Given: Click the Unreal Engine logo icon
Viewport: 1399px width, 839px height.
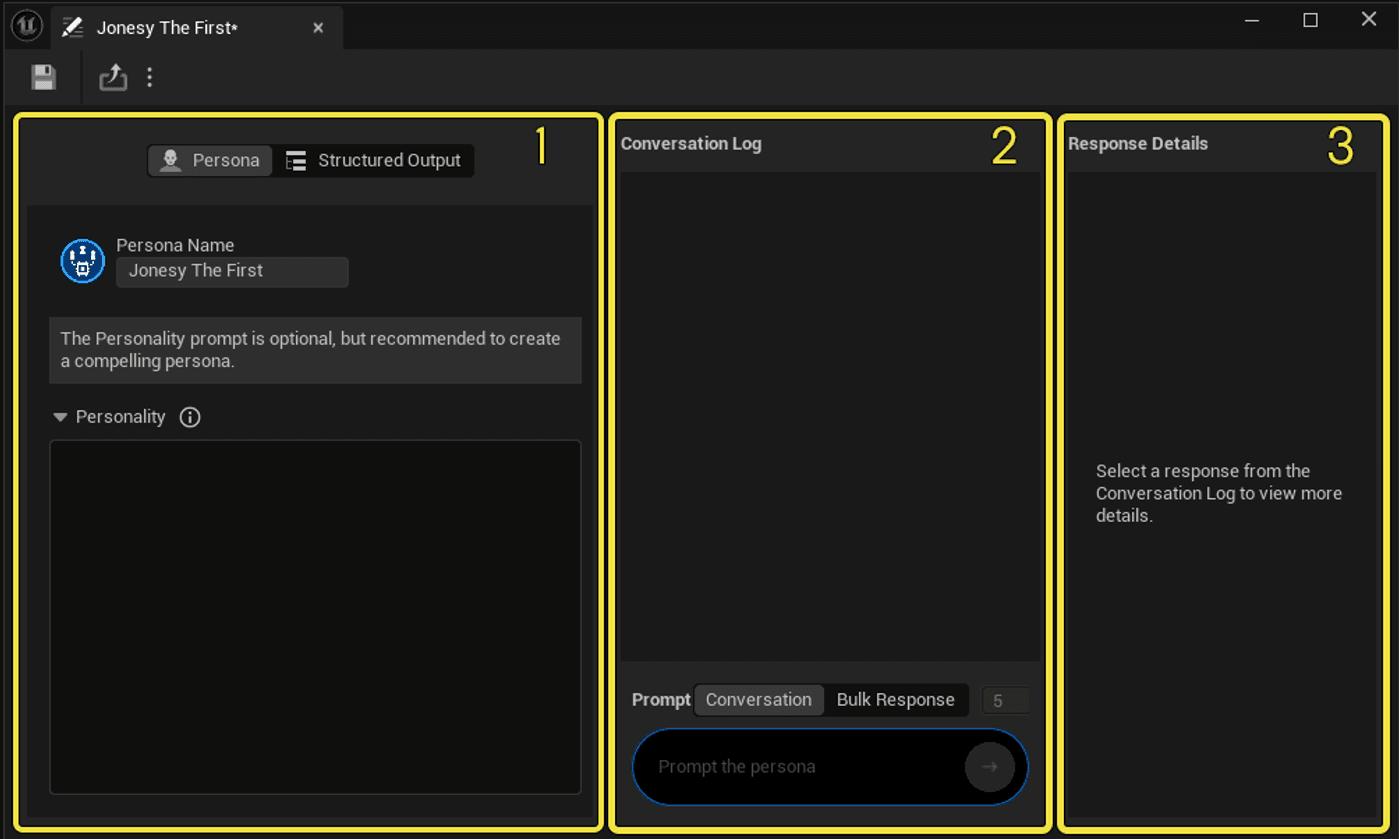Looking at the screenshot, I should pyautogui.click(x=26, y=26).
